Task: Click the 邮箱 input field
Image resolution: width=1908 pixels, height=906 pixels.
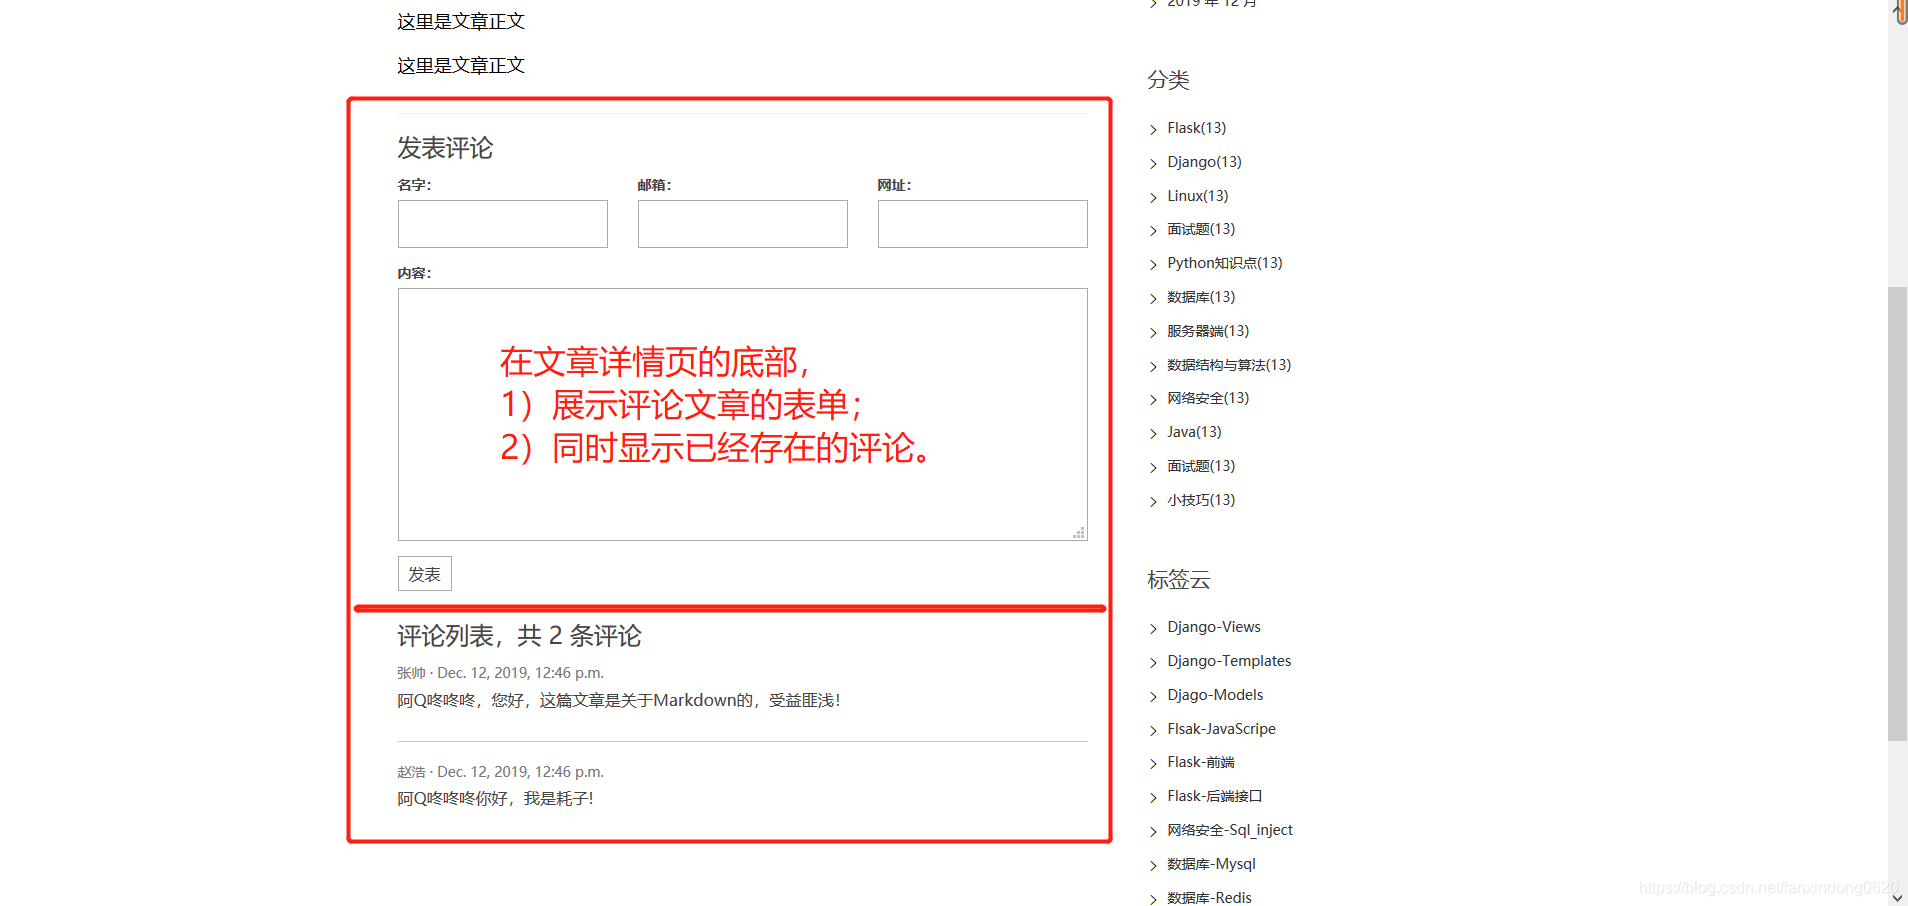Action: (x=742, y=223)
